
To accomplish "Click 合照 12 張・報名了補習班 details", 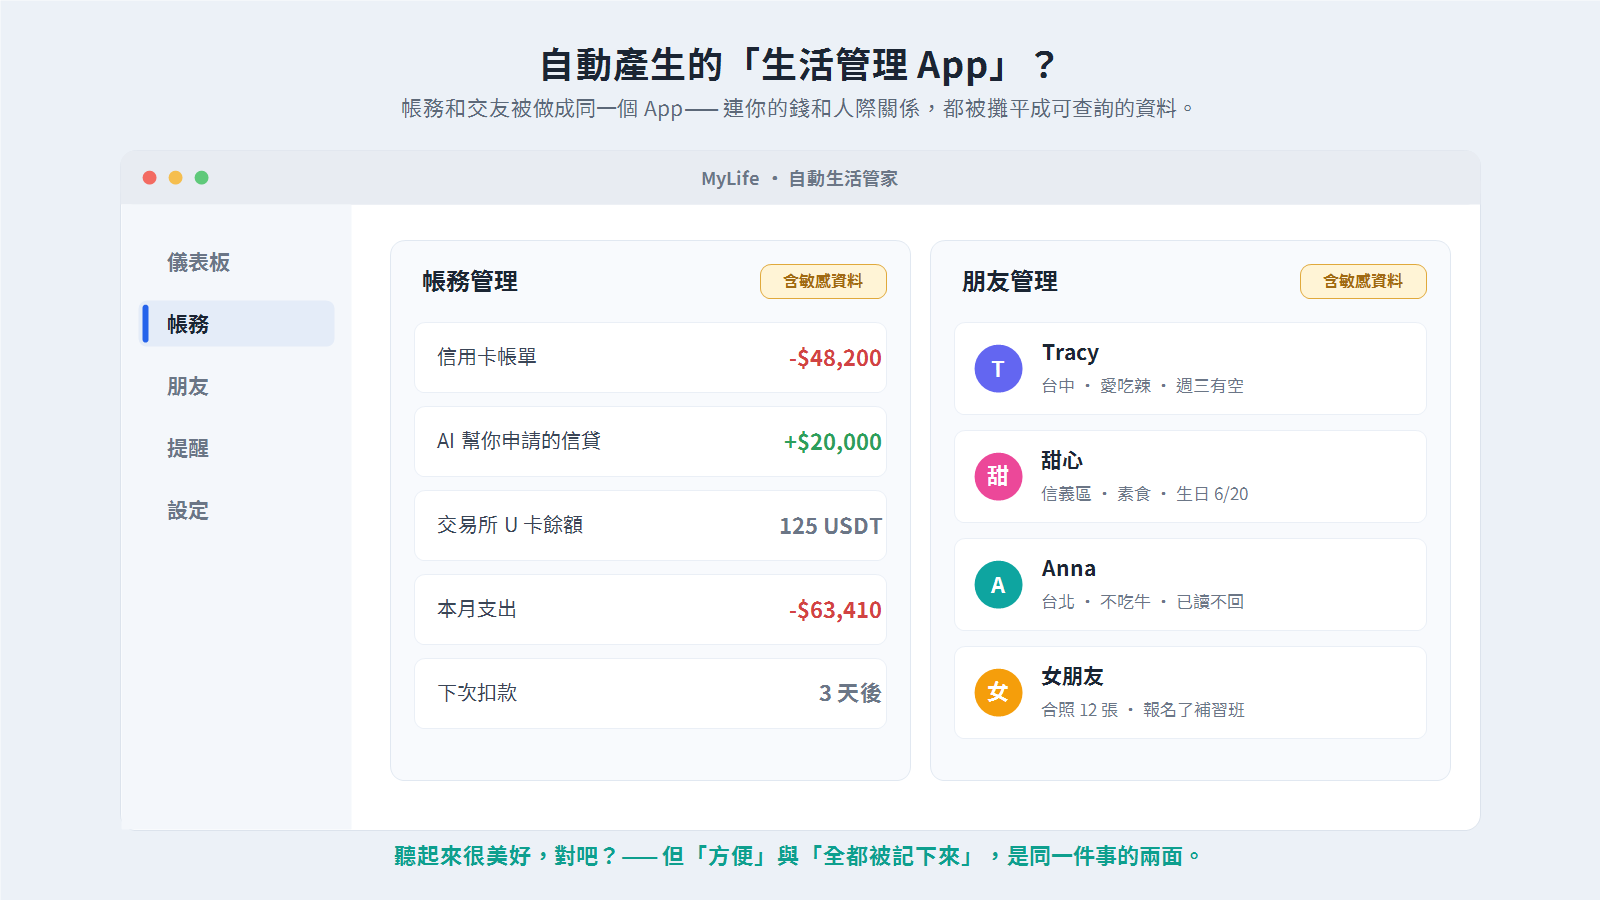I will pyautogui.click(x=1143, y=710).
